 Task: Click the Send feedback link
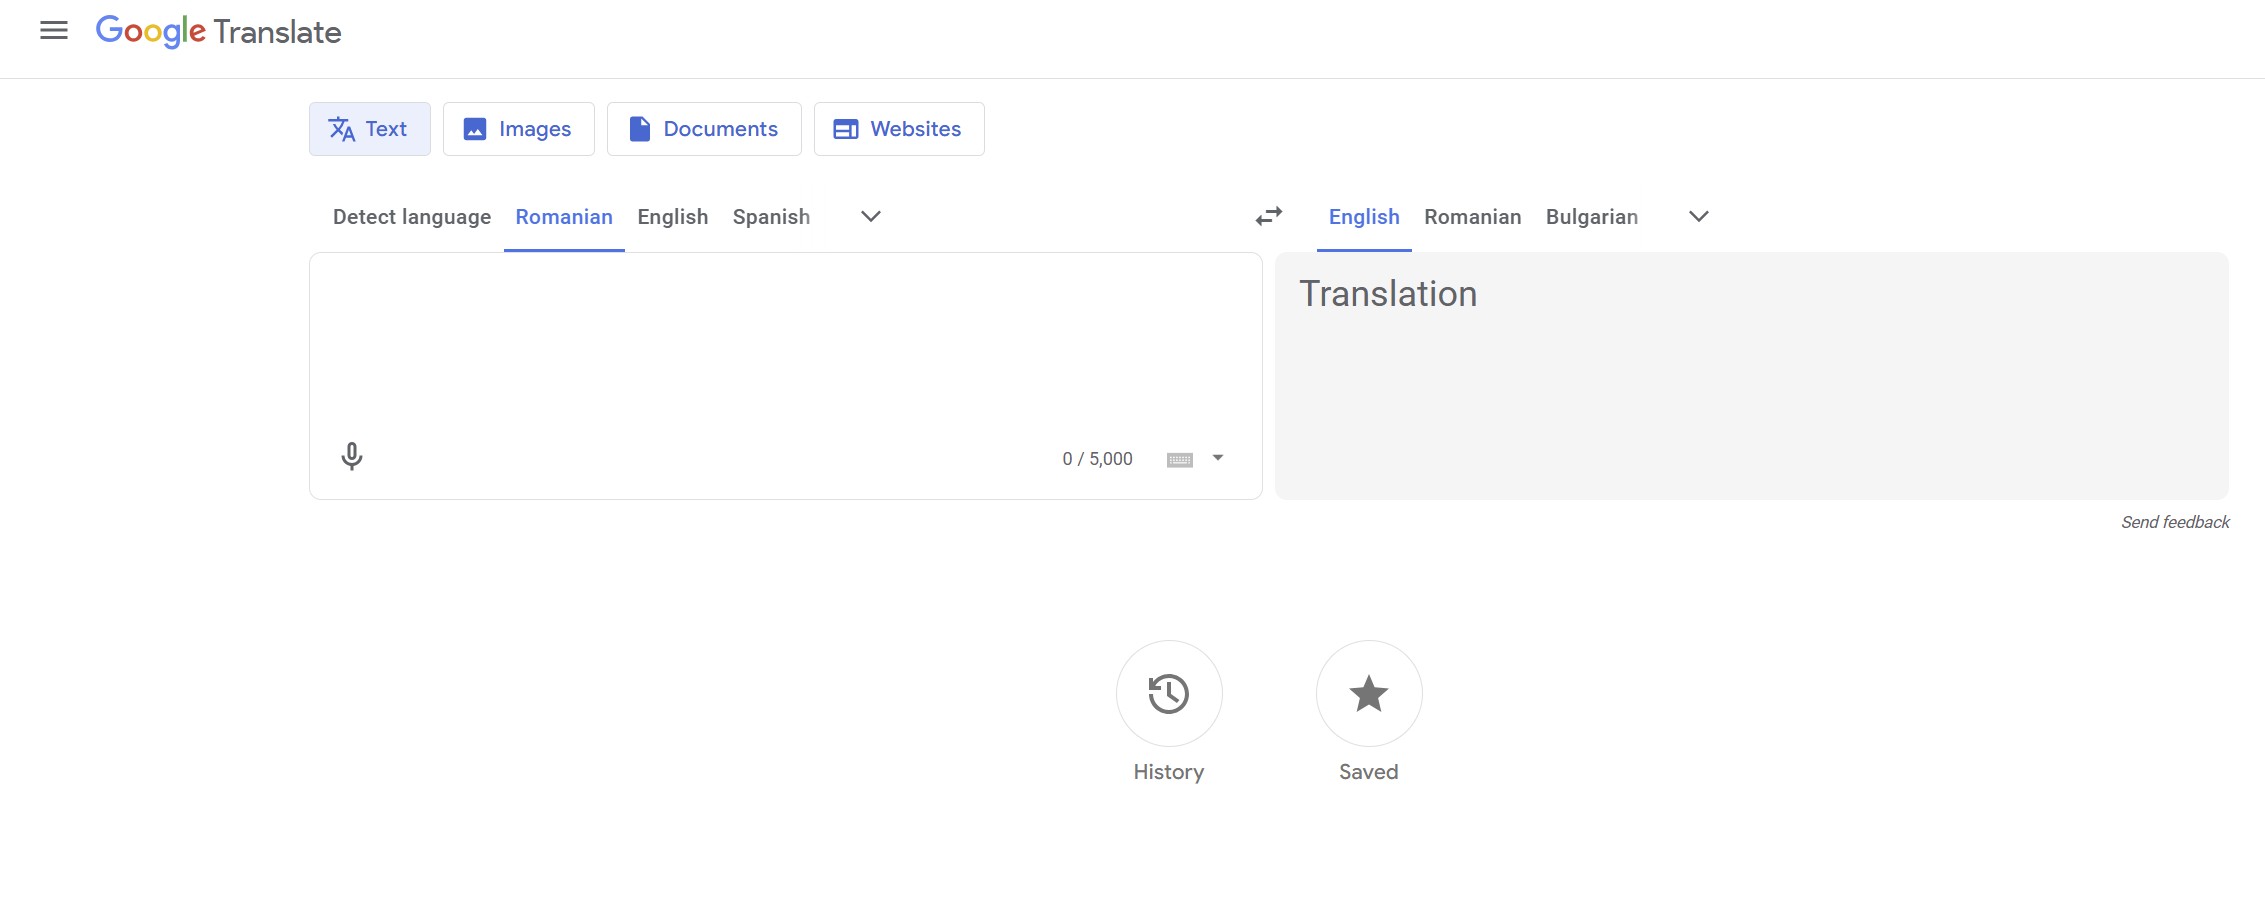2175,522
